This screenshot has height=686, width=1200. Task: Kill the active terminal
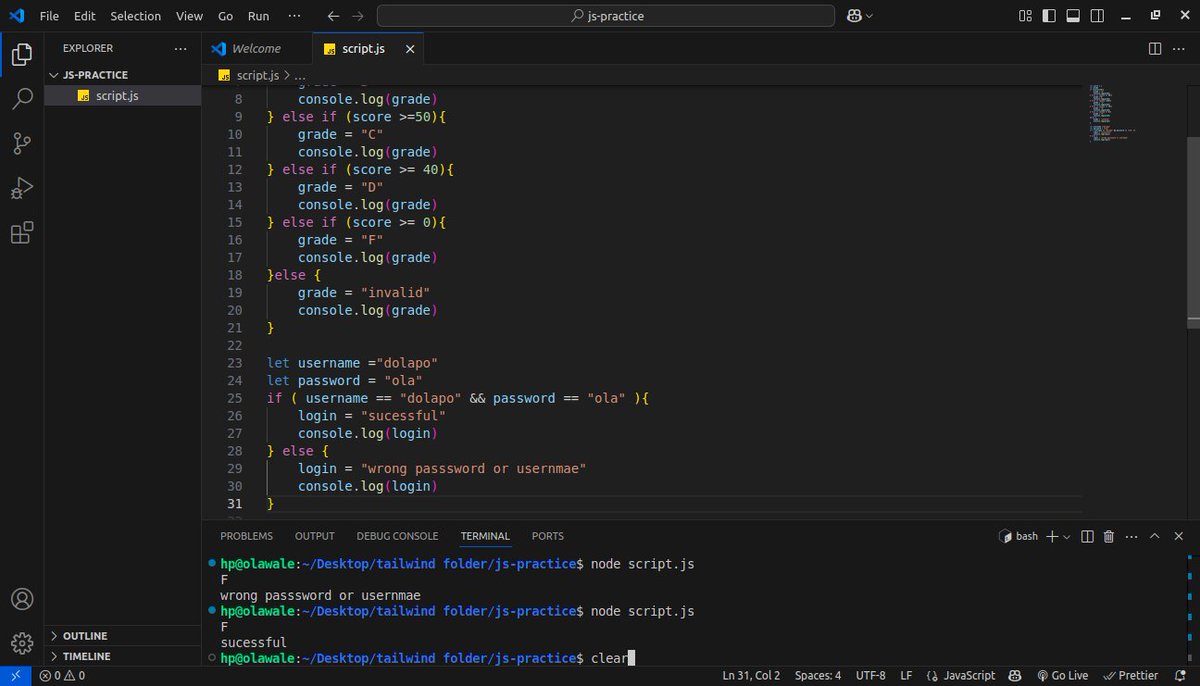pyautogui.click(x=1109, y=536)
